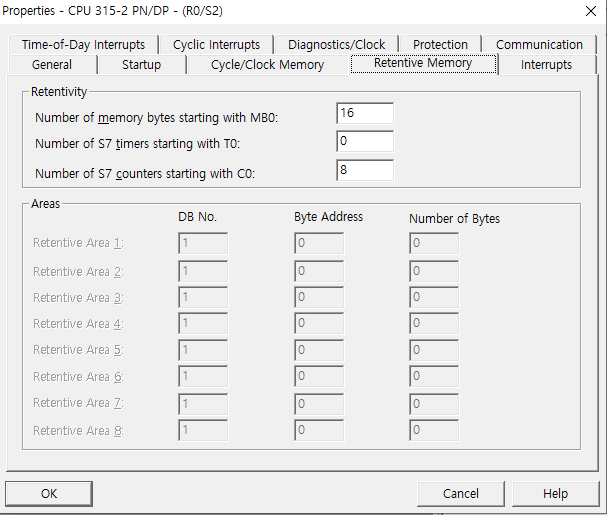
Task: Go to the Protection tab
Action: click(x=440, y=45)
